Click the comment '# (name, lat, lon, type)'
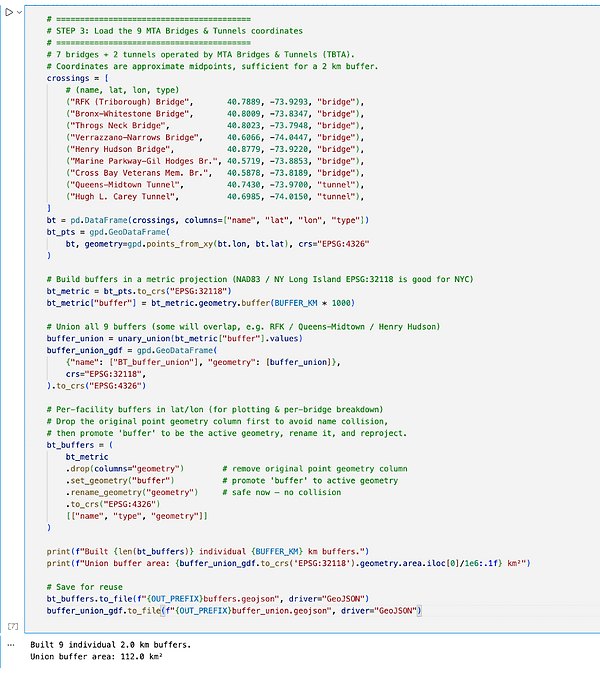The width and height of the screenshot is (600, 686). 122,90
